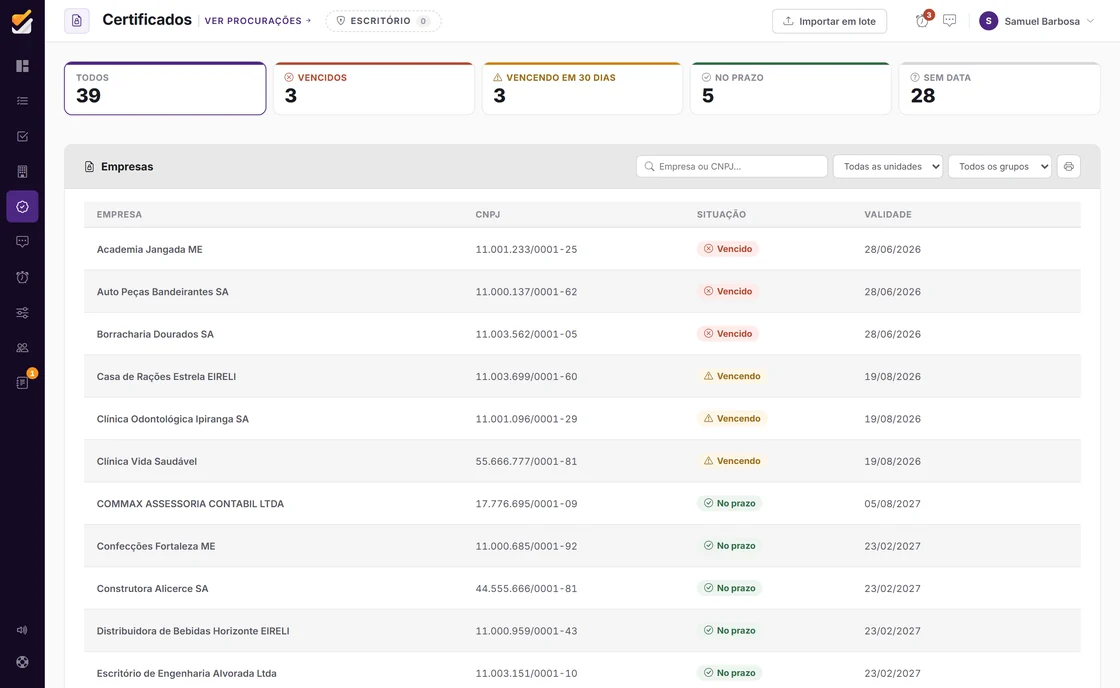Select the Vencendo em 30 dias card
This screenshot has width=1120, height=688.
[x=582, y=89]
